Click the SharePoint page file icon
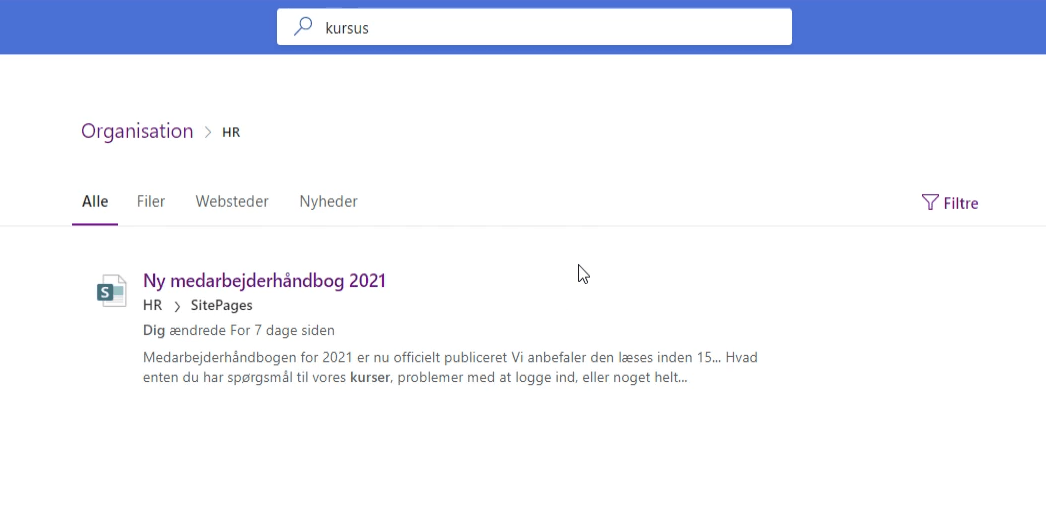Screen dimensions: 1046x517 (111, 291)
